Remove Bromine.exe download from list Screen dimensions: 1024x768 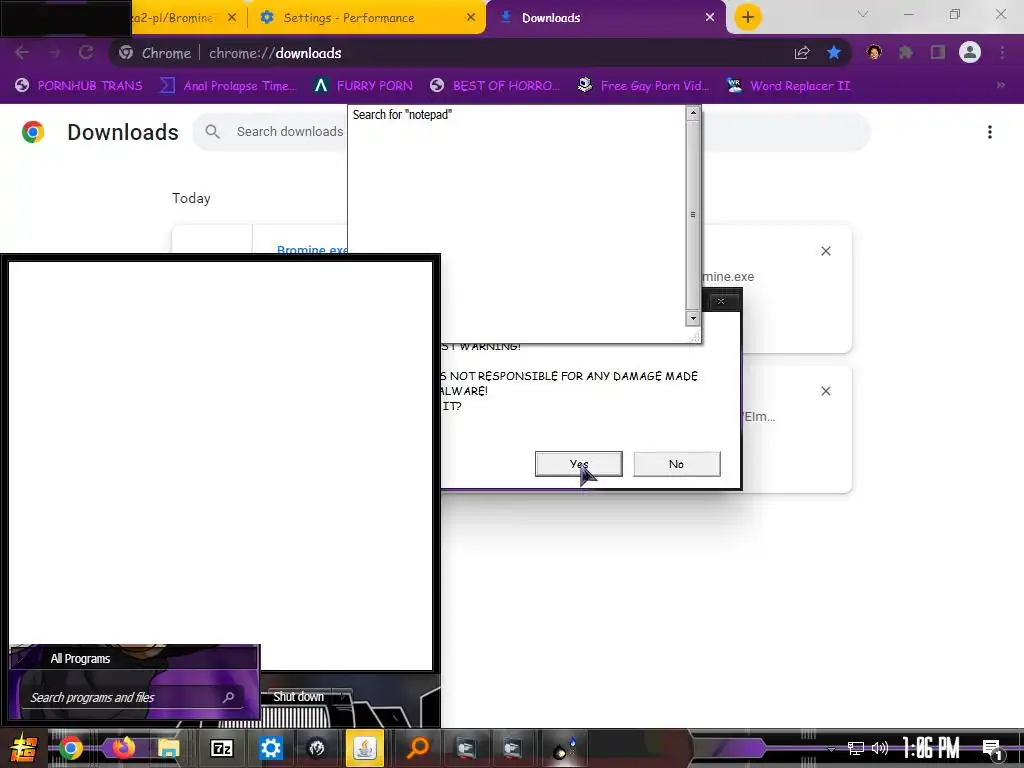tap(825, 251)
